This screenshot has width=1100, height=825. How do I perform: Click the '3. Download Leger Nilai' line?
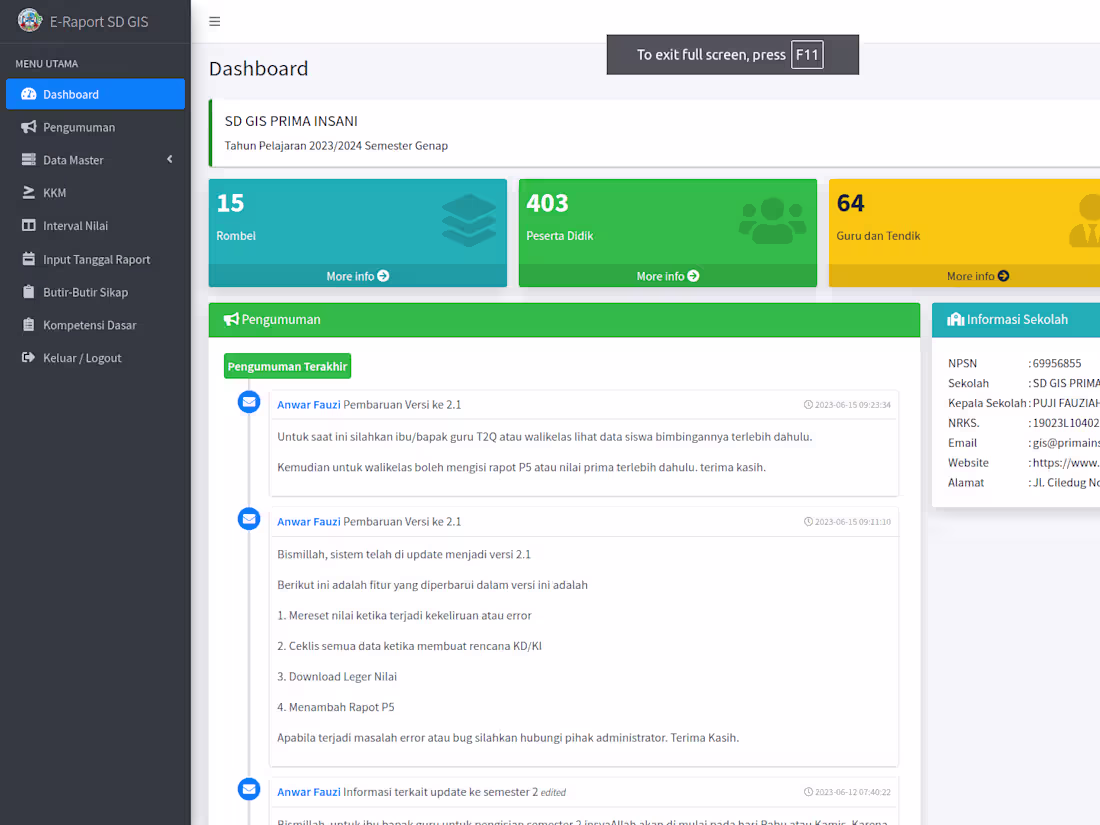coord(337,677)
